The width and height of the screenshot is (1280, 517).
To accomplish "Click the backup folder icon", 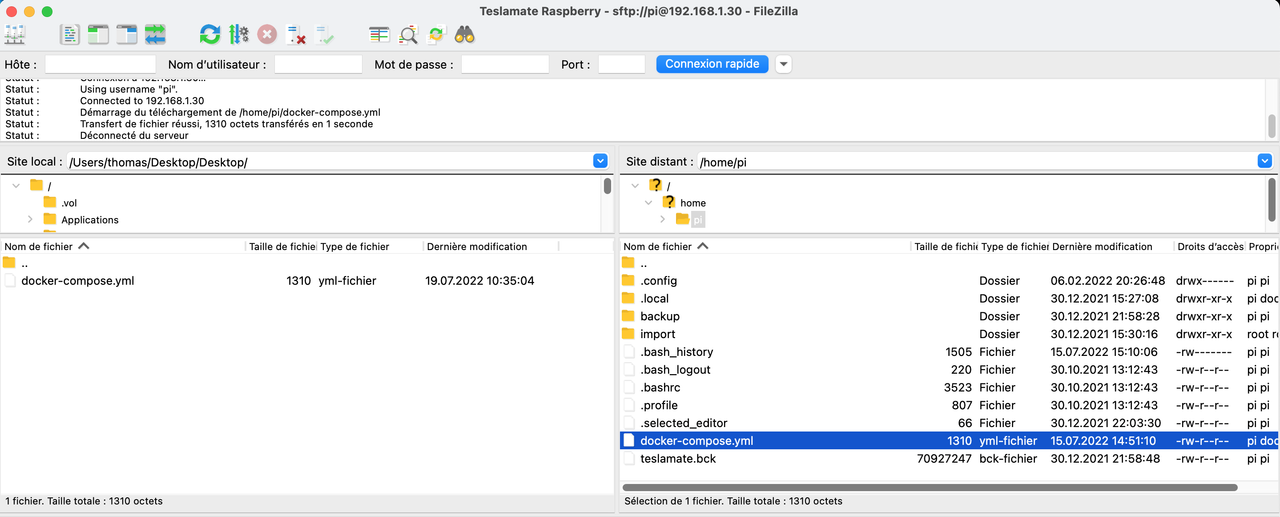I will [628, 316].
